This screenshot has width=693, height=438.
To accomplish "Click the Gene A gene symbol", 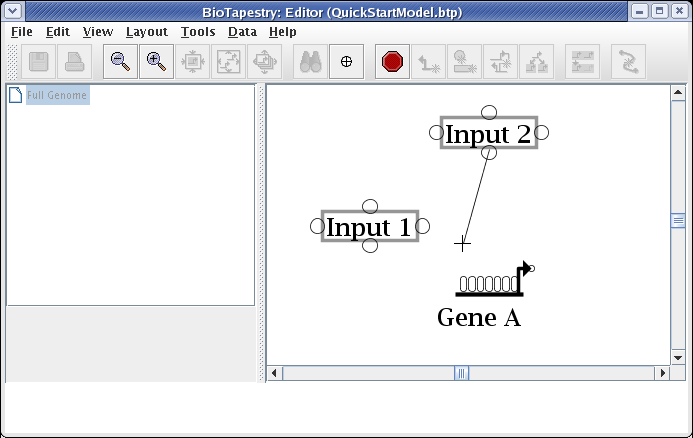I will [x=490, y=284].
